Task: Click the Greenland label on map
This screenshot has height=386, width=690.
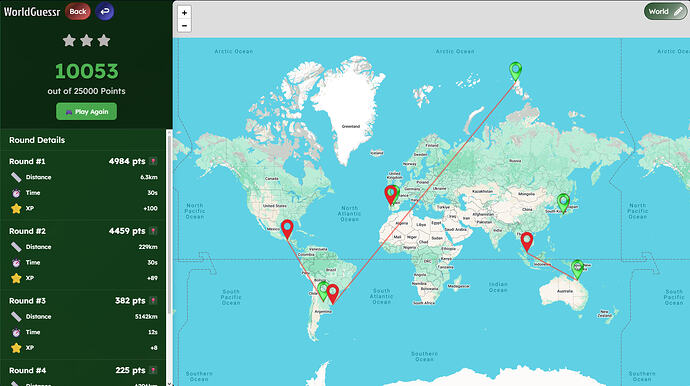Action: point(351,126)
